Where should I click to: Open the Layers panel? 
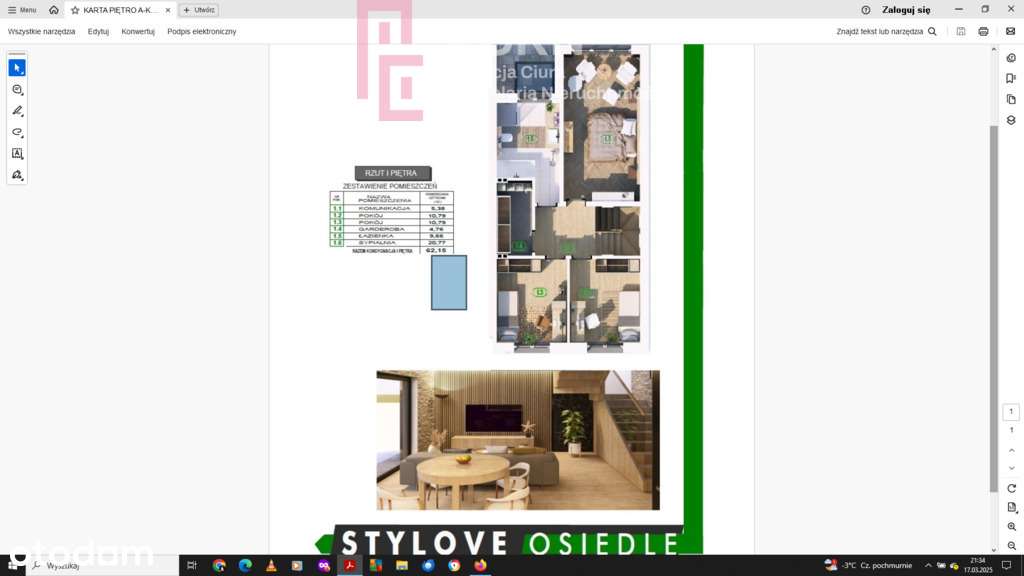(x=1011, y=120)
